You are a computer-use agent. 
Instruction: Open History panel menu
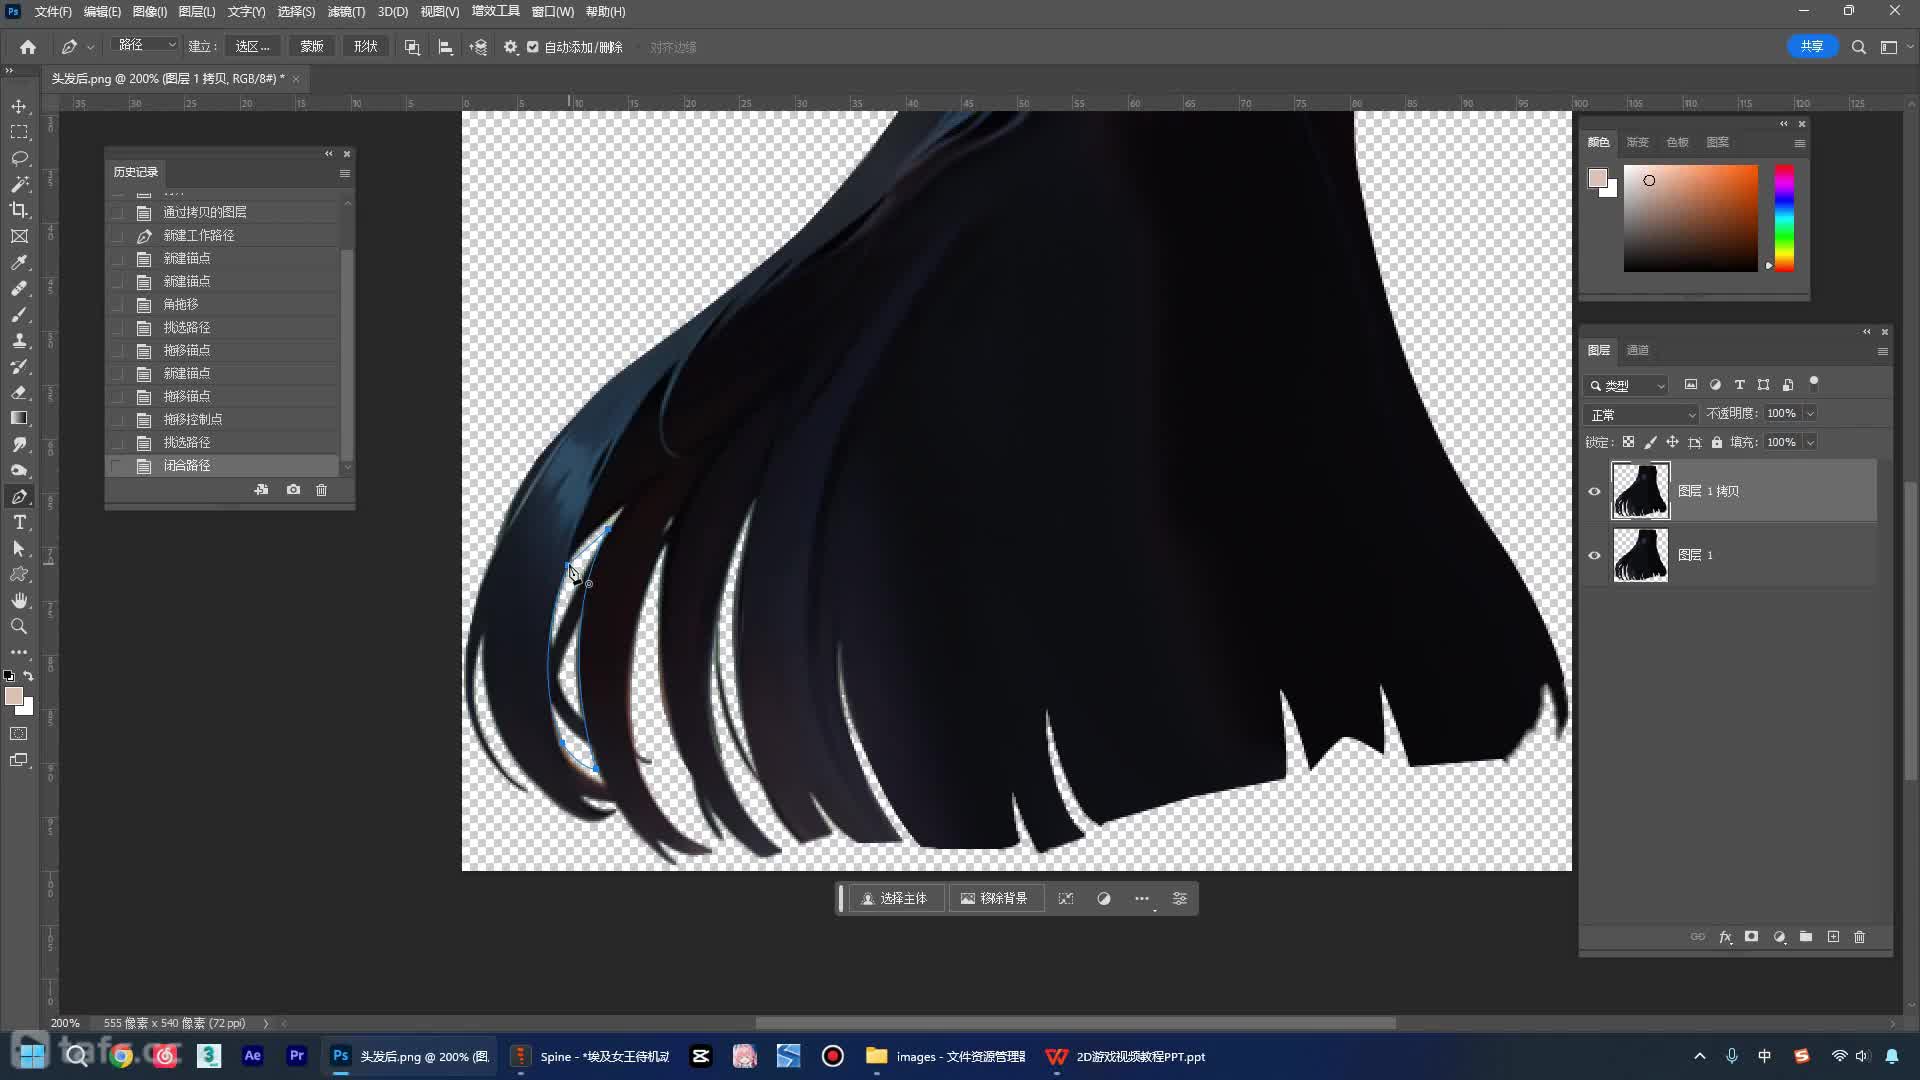pos(345,173)
